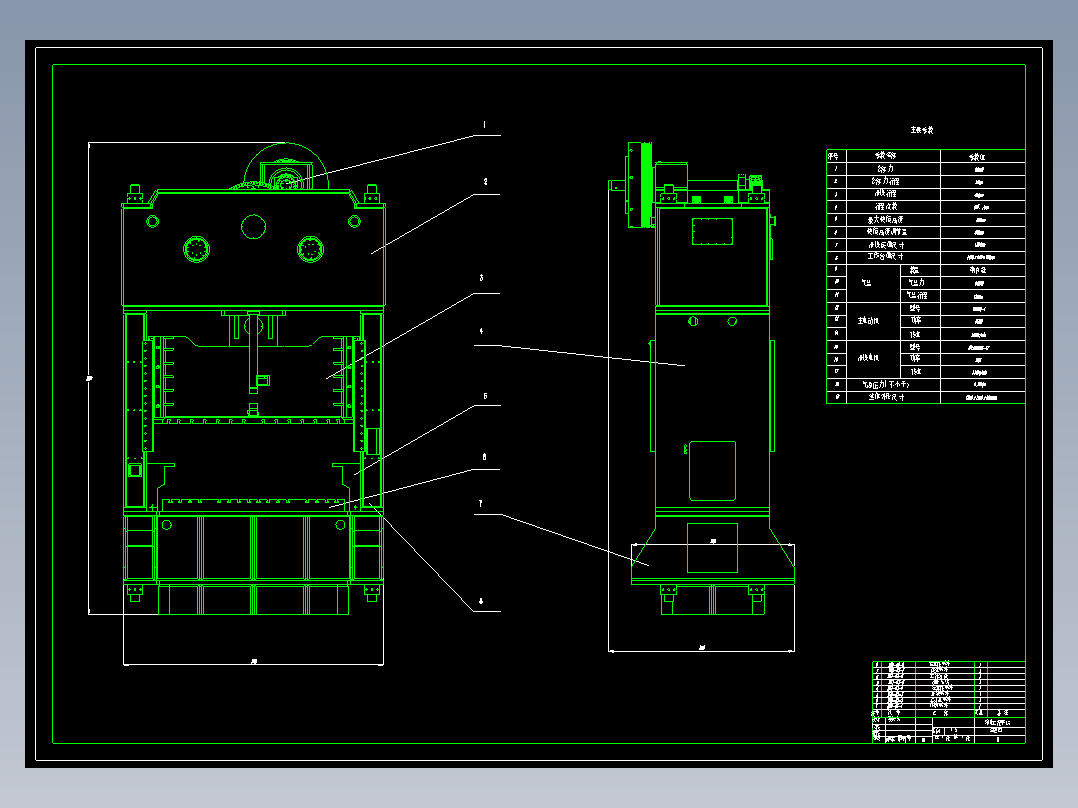Select callout number 6 pointing to the bolster
1078x808 pixels.
[x=485, y=457]
